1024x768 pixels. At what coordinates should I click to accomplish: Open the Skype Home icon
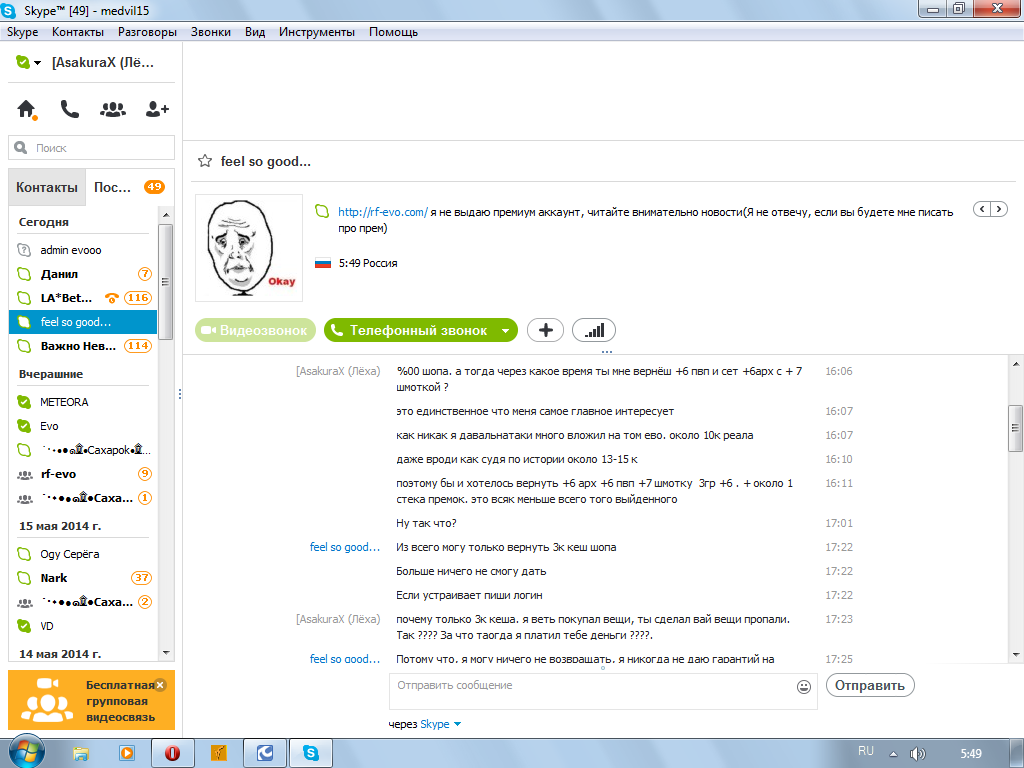point(27,109)
